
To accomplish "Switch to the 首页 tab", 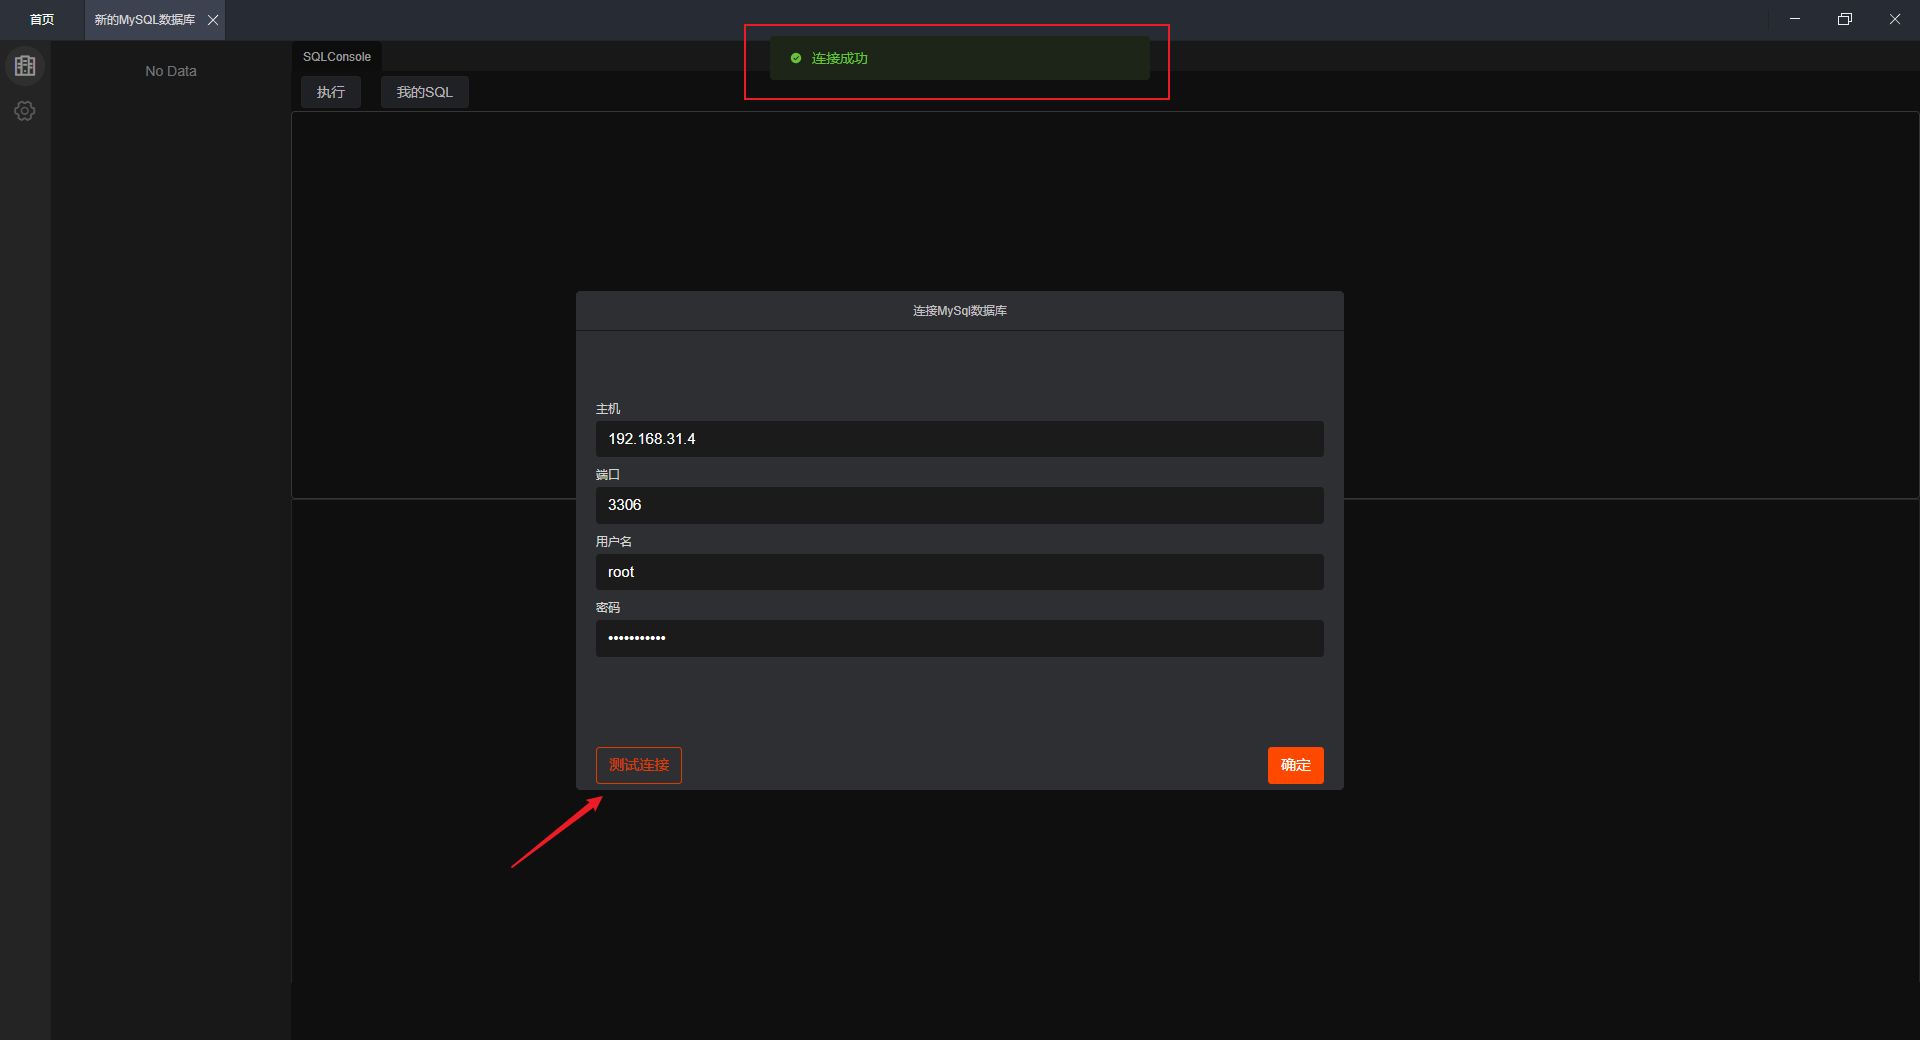I will point(42,20).
